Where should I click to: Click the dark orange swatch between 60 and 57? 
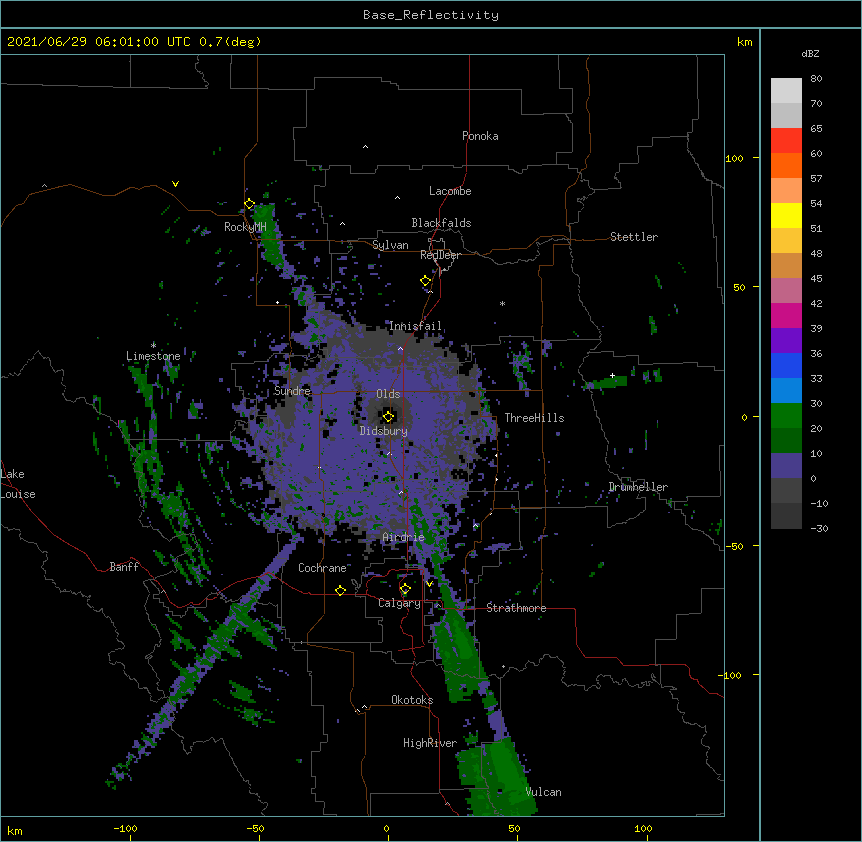(786, 166)
